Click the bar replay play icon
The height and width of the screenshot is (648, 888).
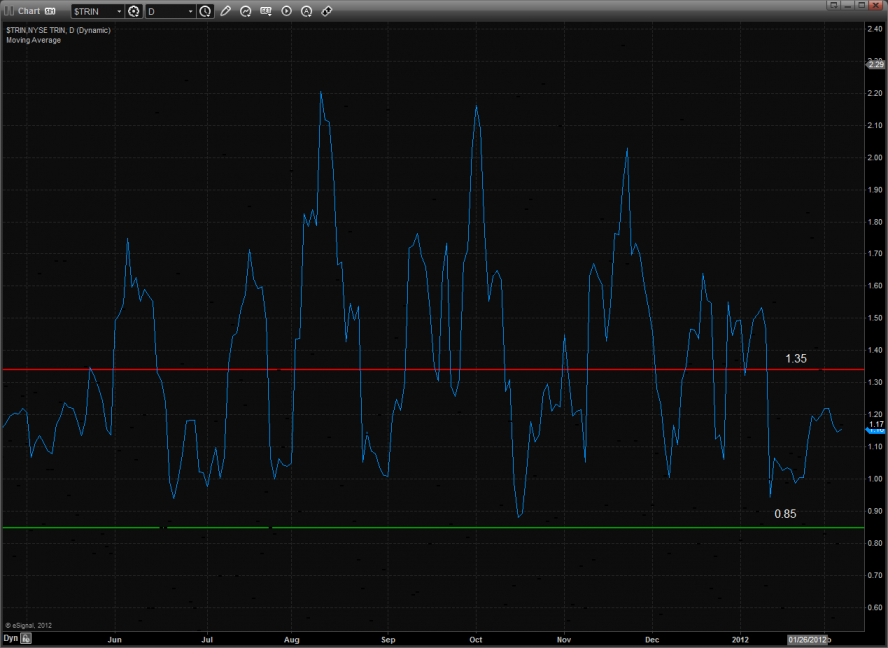click(x=287, y=11)
